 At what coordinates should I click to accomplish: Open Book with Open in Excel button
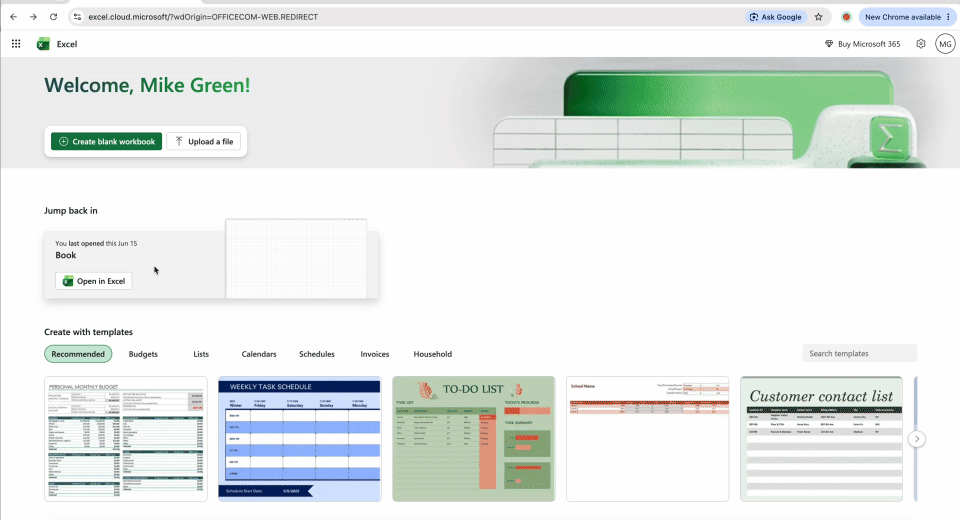point(94,281)
